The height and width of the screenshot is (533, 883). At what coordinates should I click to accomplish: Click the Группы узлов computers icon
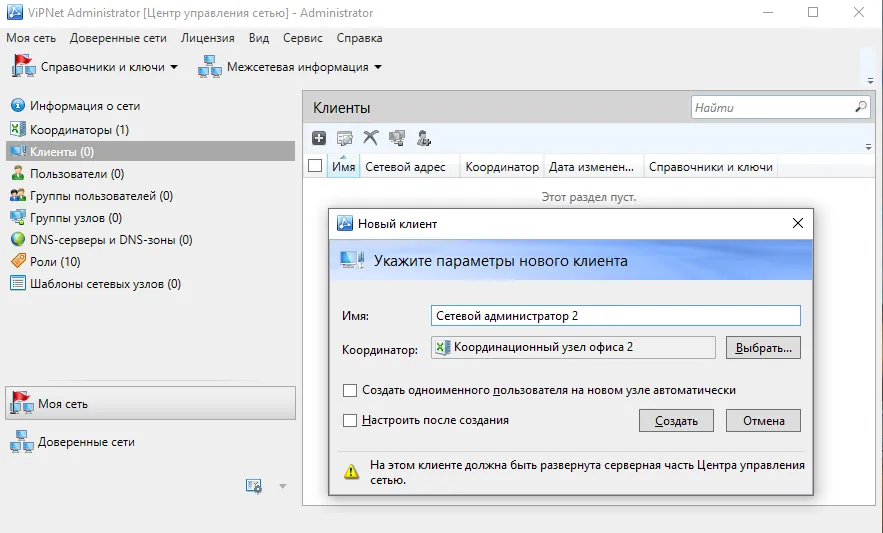(18, 217)
